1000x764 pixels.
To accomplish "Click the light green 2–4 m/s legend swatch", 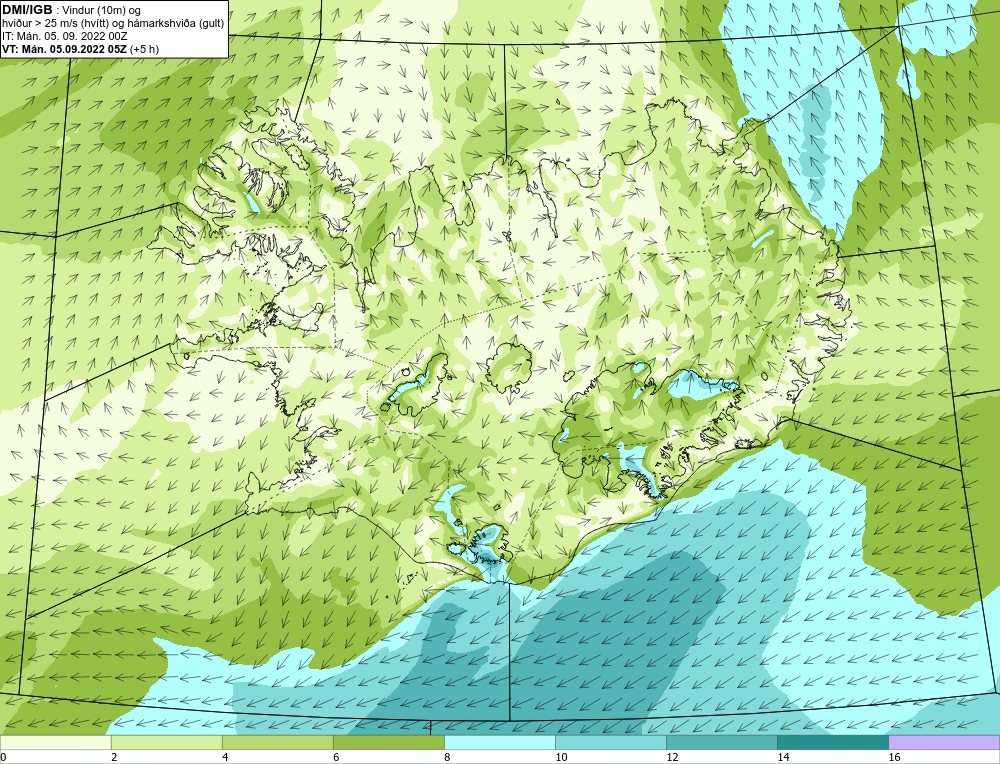I will coord(166,742).
